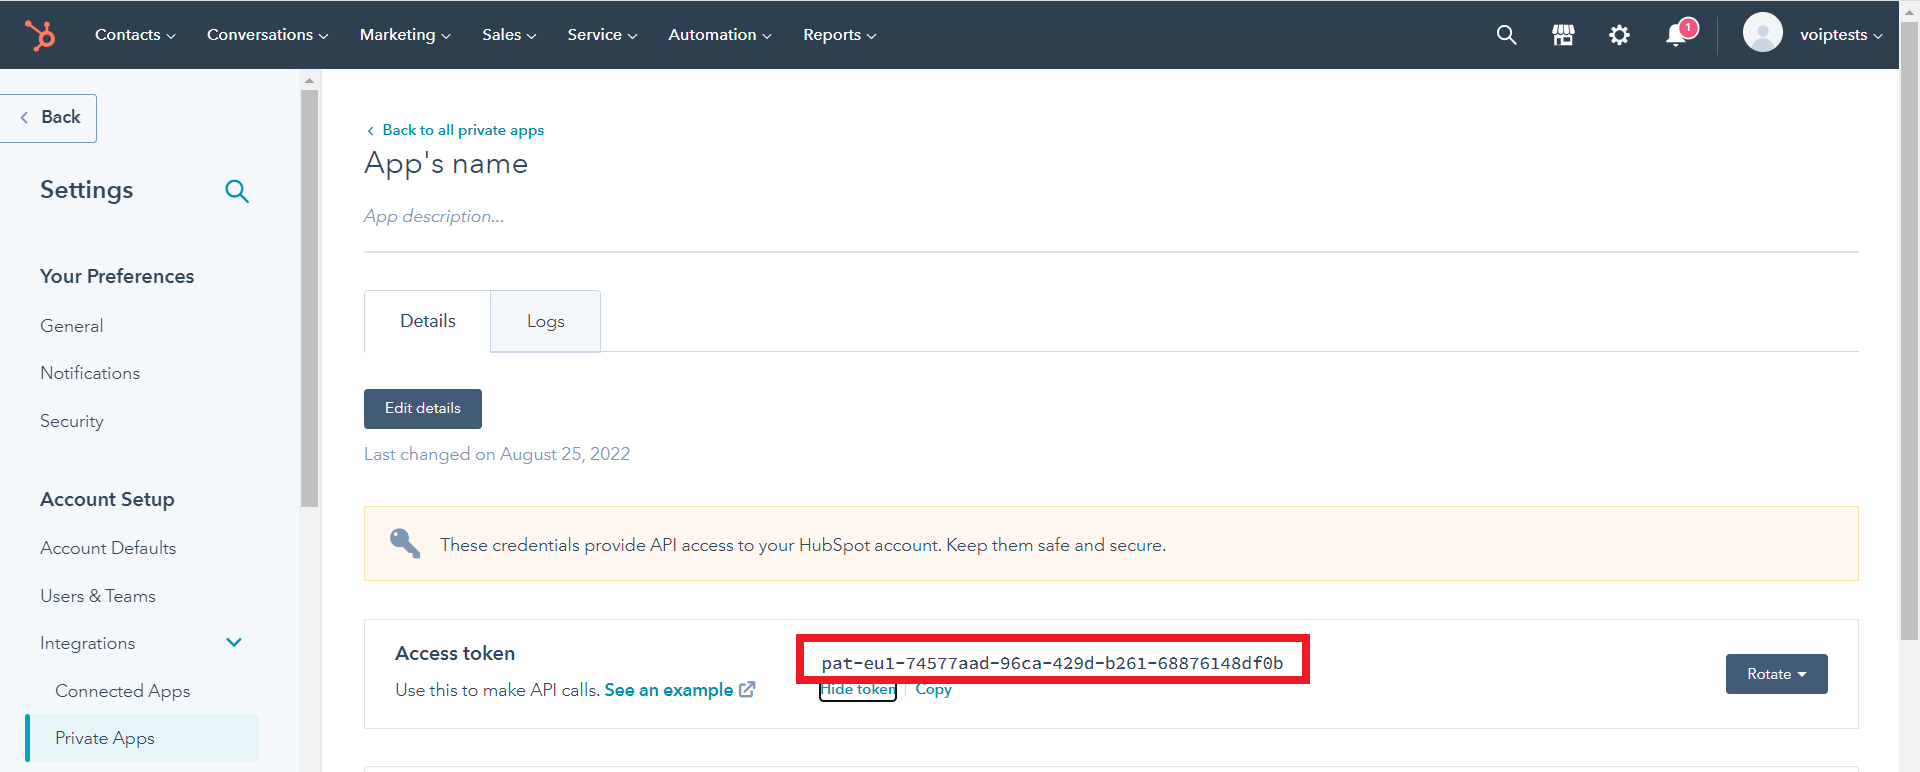Expand the Sales menu
The height and width of the screenshot is (772, 1920).
click(x=509, y=35)
